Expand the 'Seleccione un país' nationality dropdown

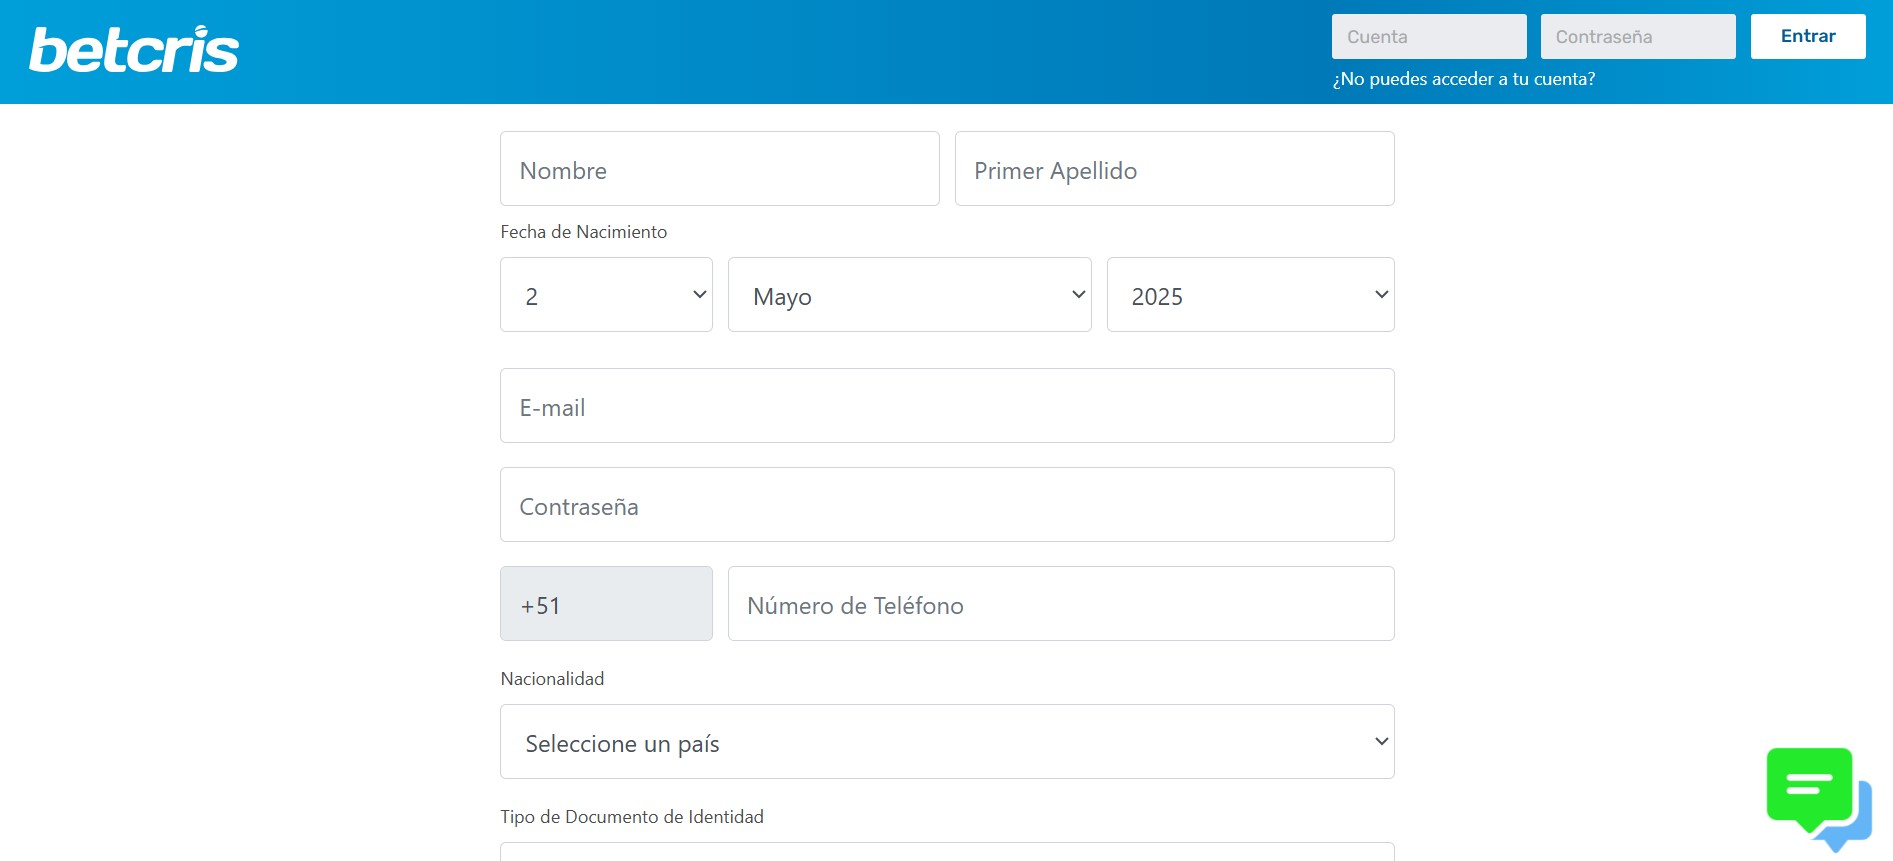pos(947,742)
